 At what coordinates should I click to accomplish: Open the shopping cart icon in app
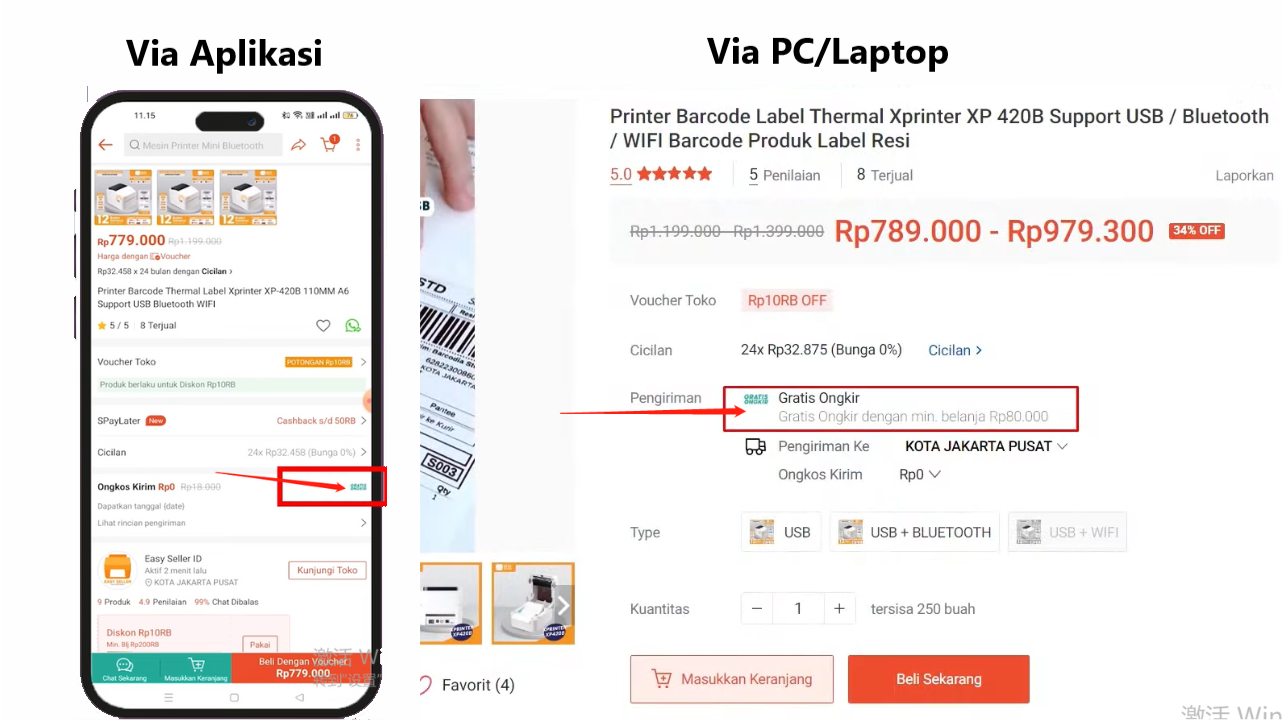click(329, 144)
